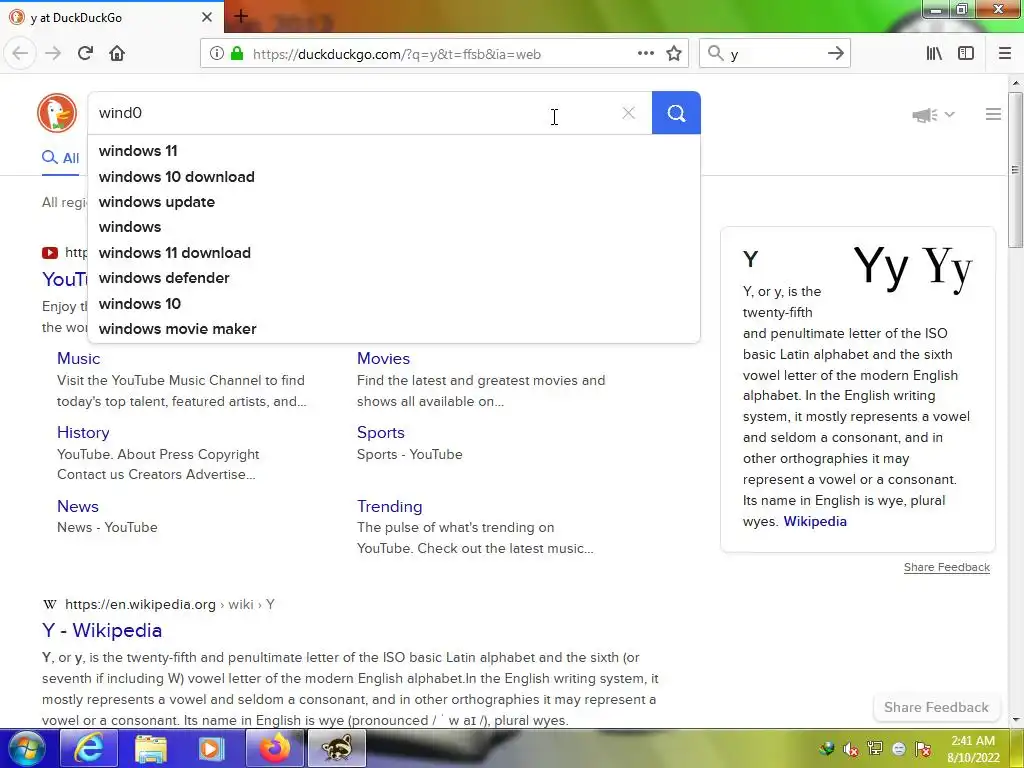1024x768 pixels.
Task: Open site information icon in address bar
Action: click(217, 54)
